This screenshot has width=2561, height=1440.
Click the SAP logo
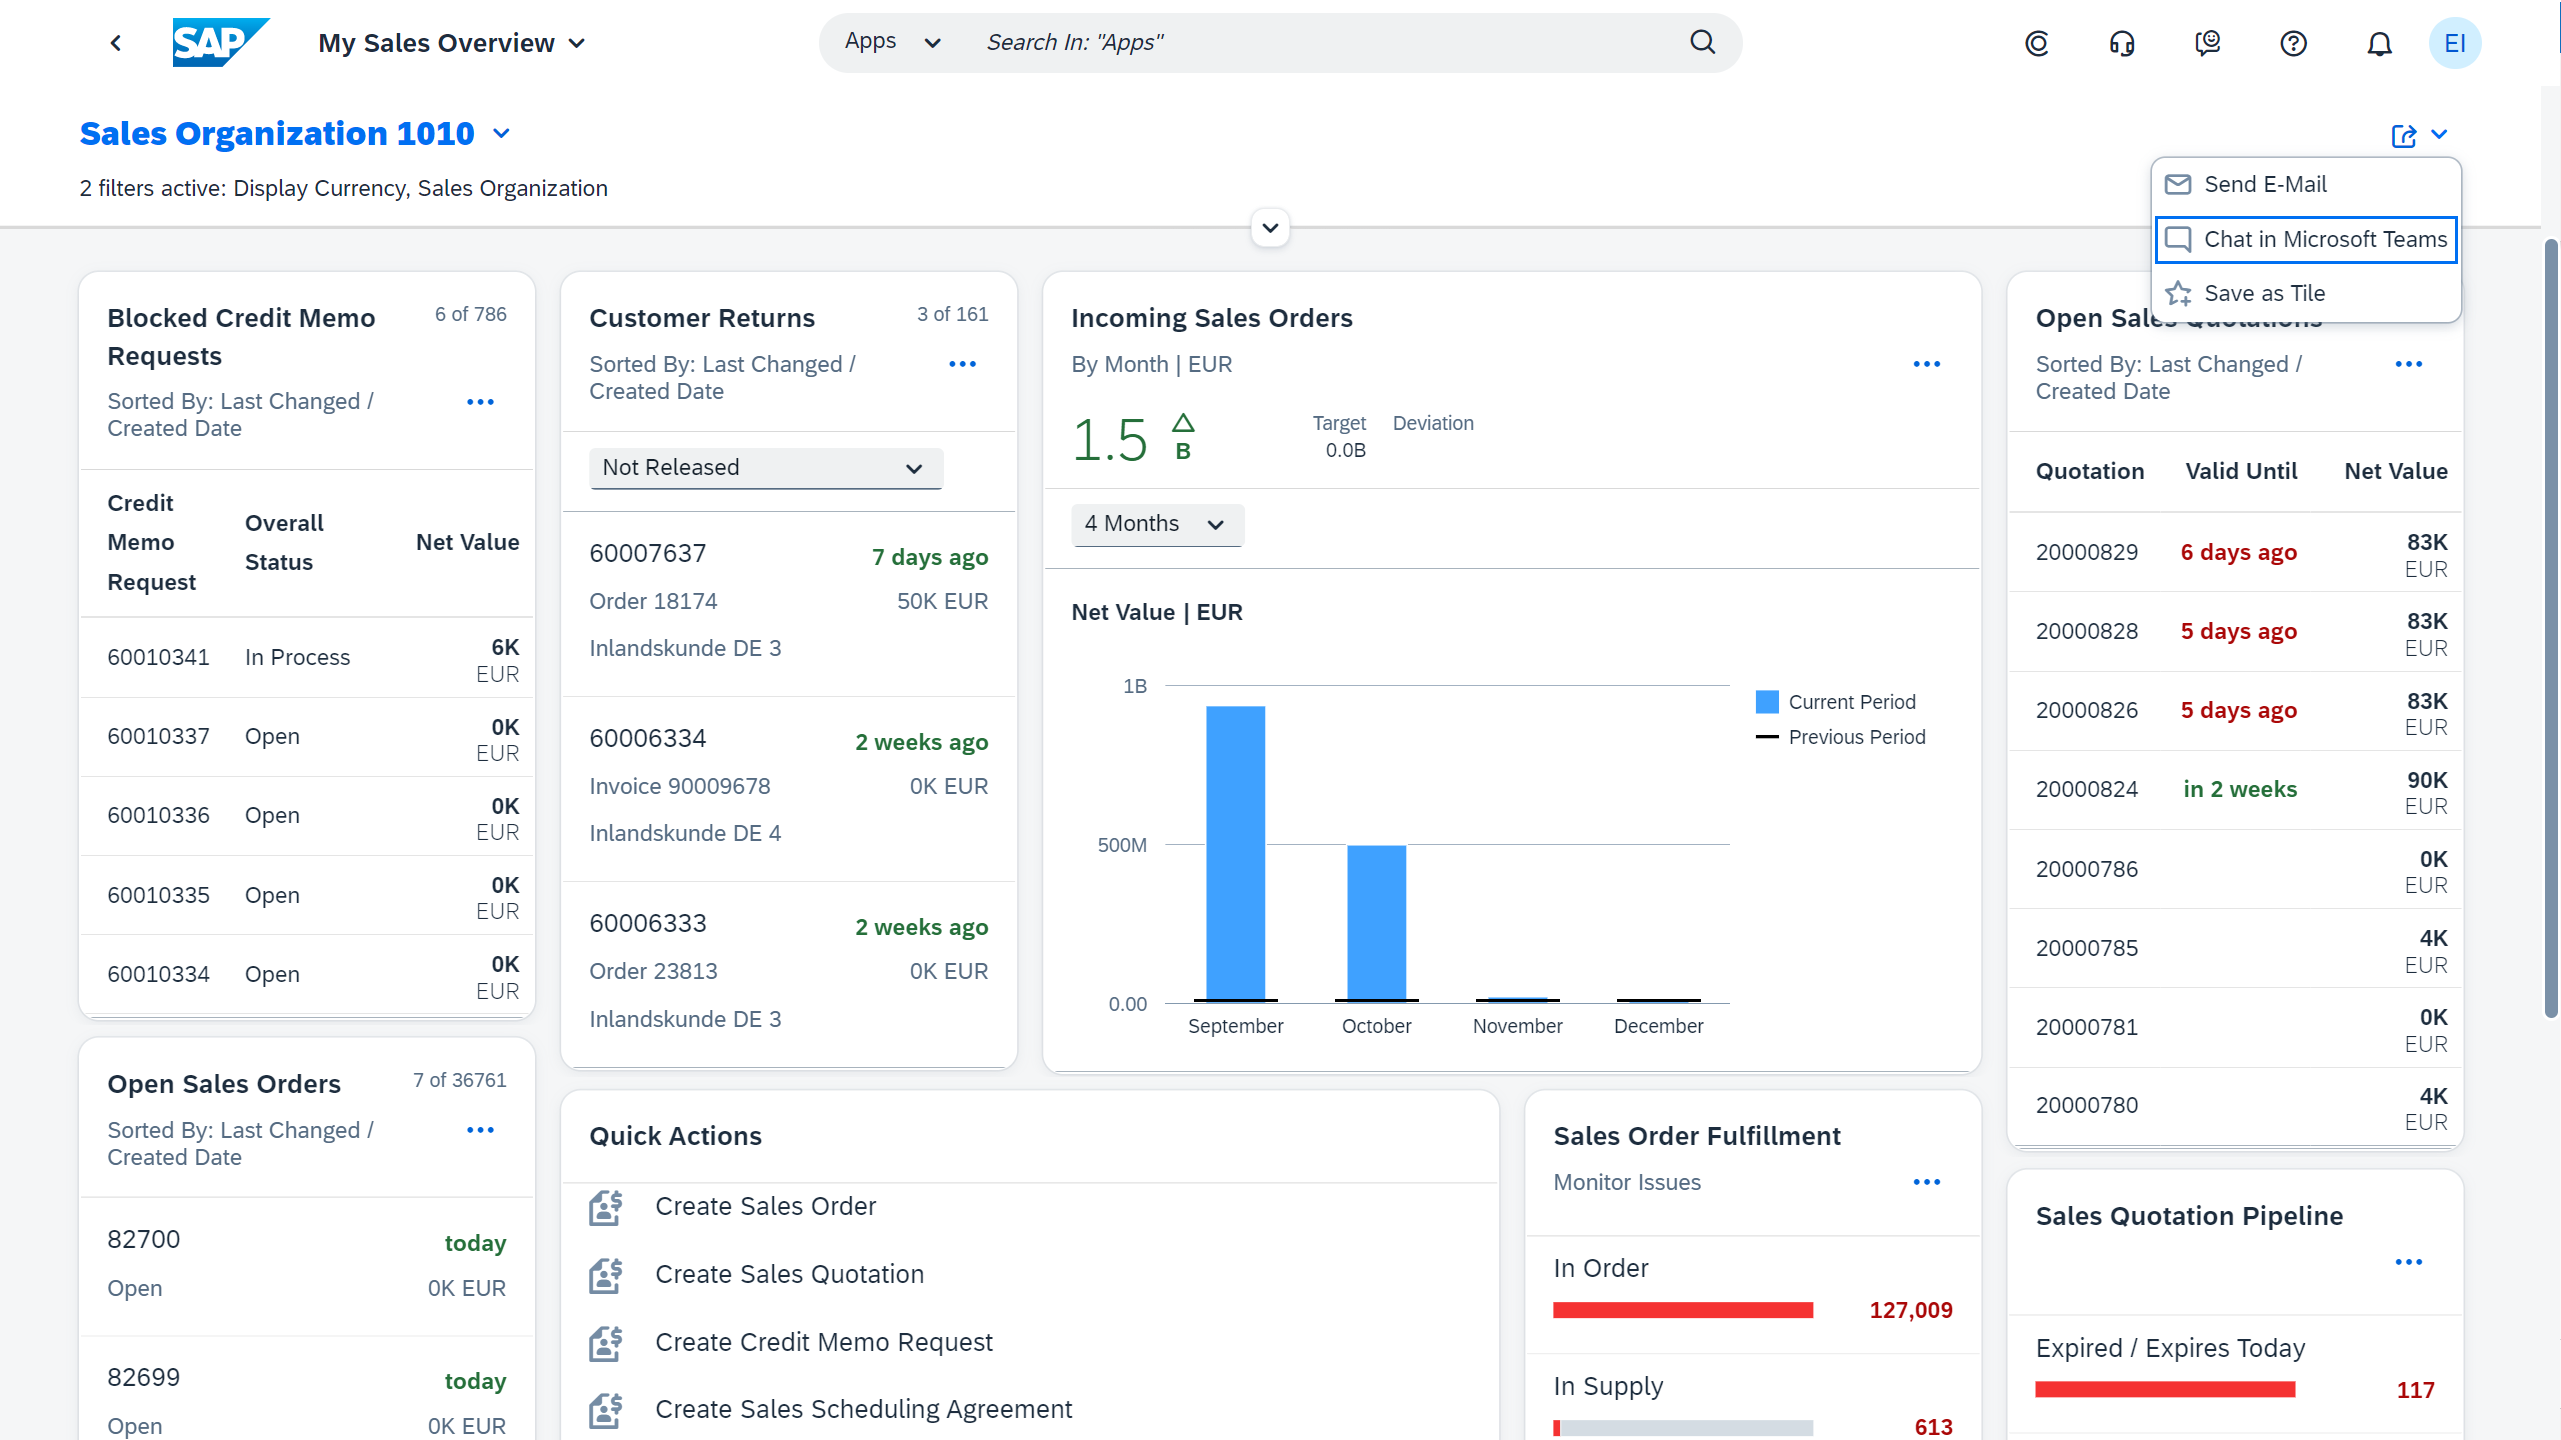point(220,43)
